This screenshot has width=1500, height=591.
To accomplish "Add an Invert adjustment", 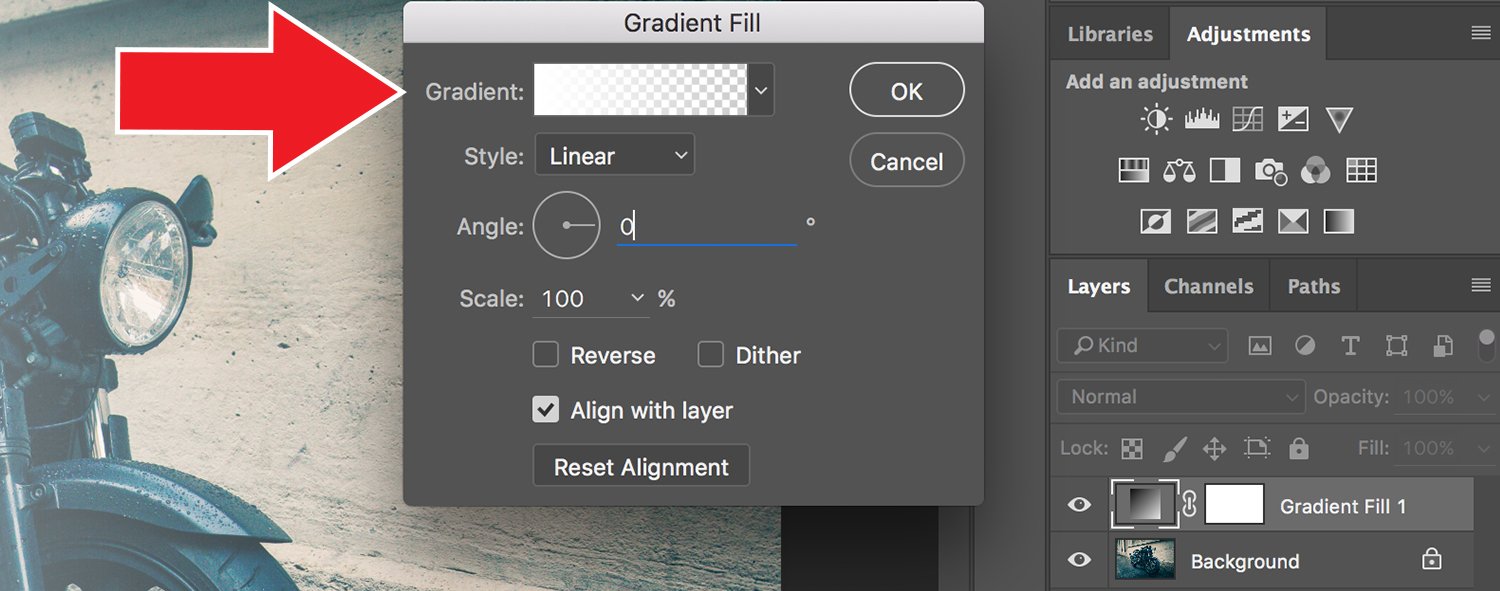I will pyautogui.click(x=1156, y=220).
